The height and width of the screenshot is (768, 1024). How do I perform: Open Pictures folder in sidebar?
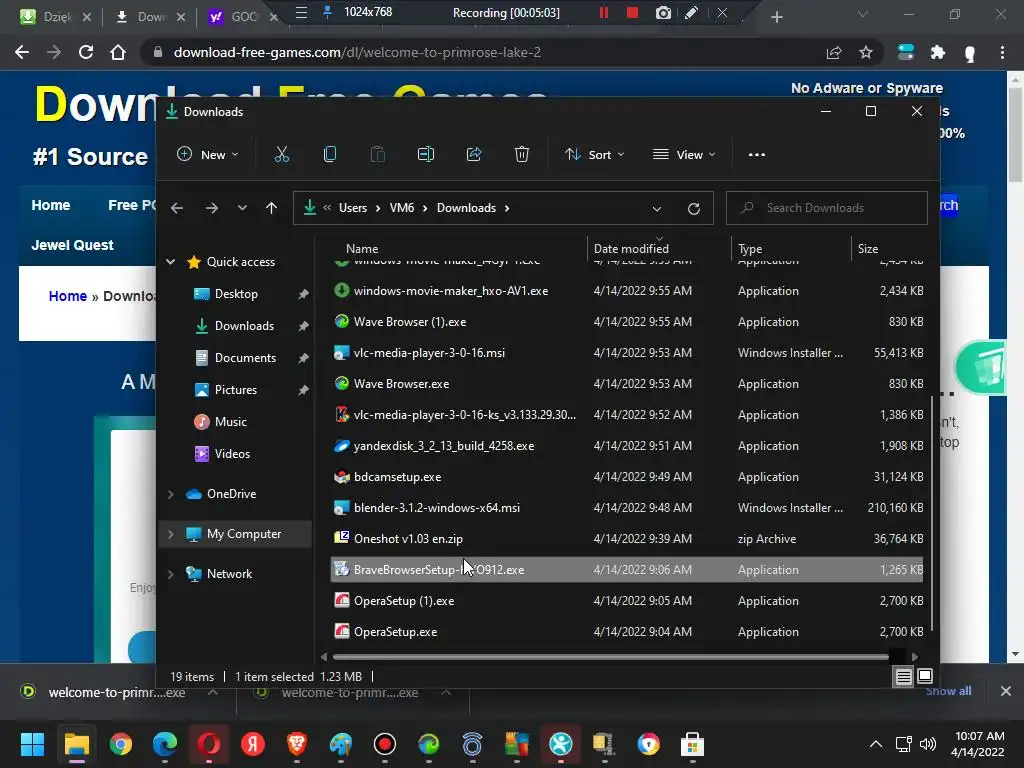(236, 390)
